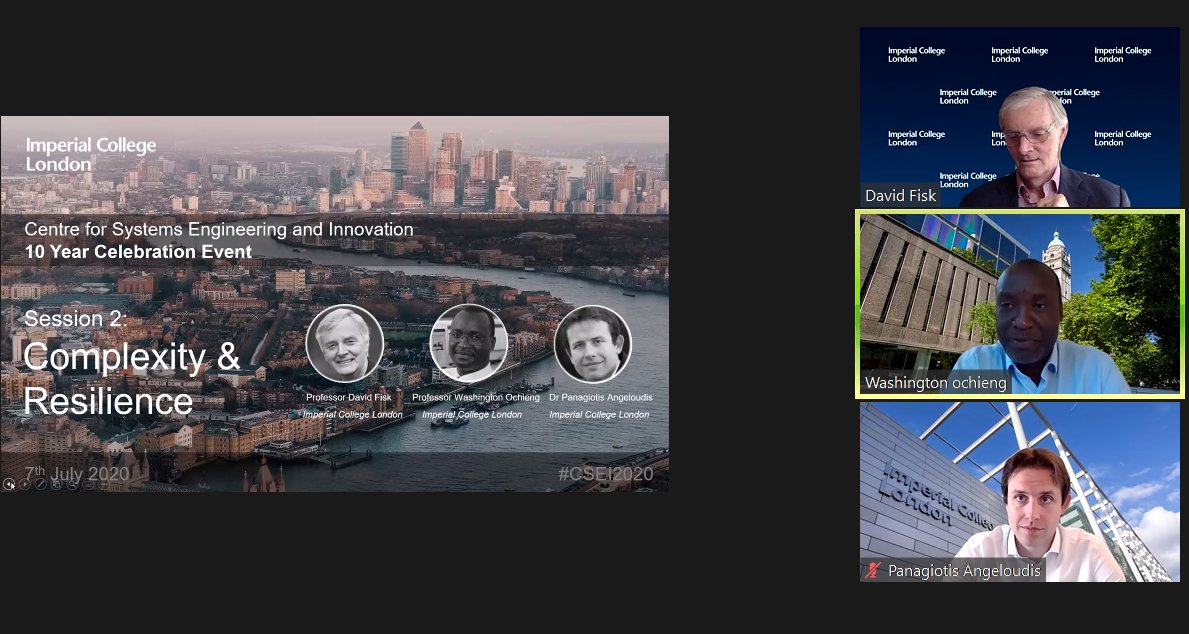Click the 'Professor David Fisk' caption on the slide
The image size is (1189, 634).
349,397
